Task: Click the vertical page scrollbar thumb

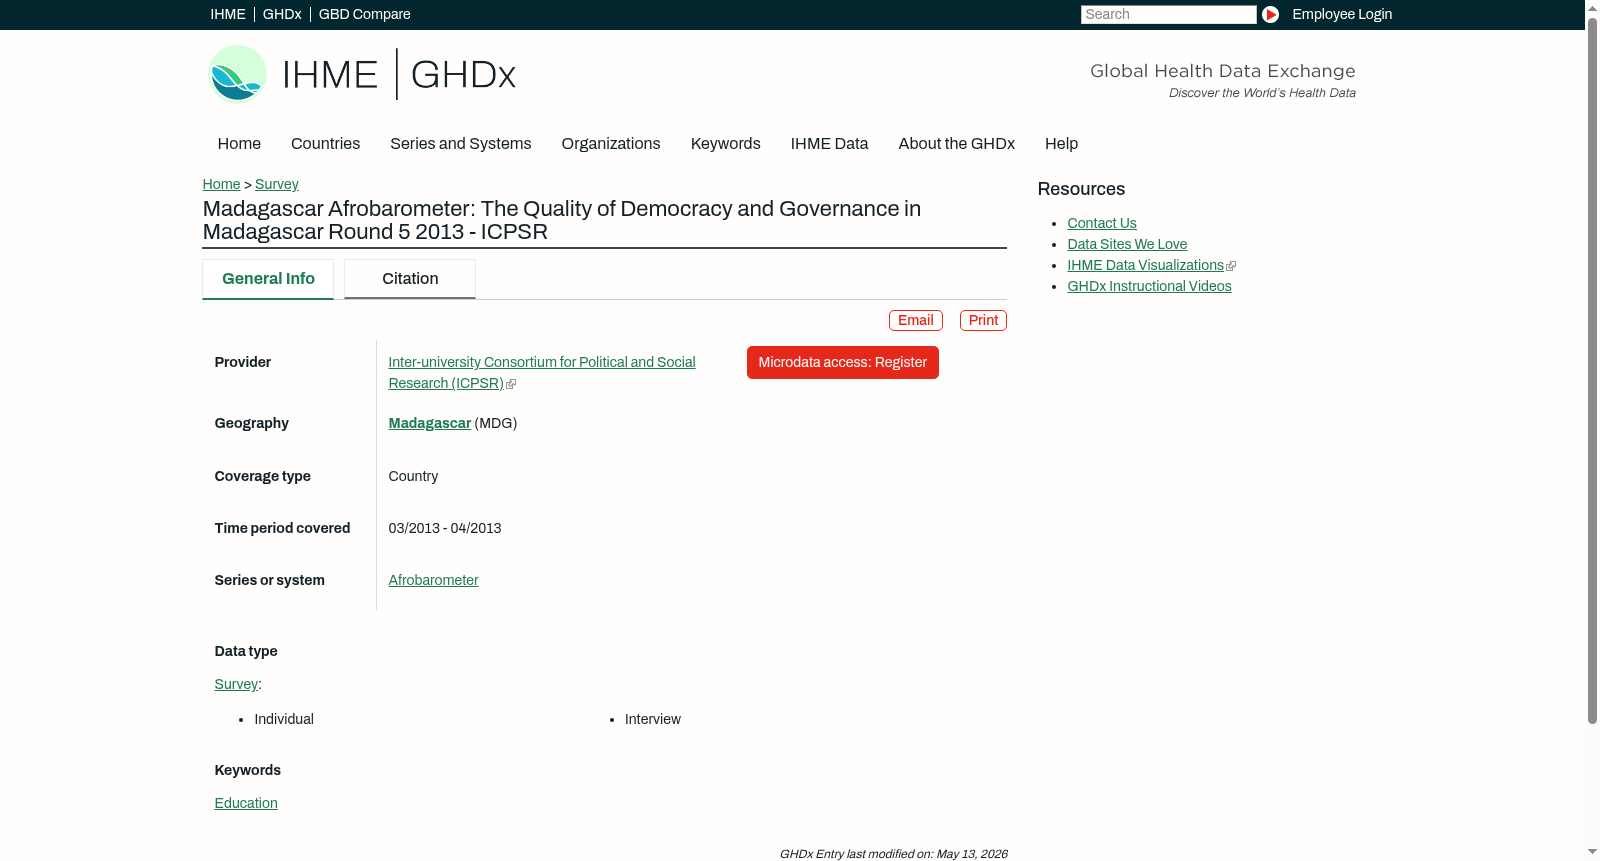Action: coord(1592,370)
